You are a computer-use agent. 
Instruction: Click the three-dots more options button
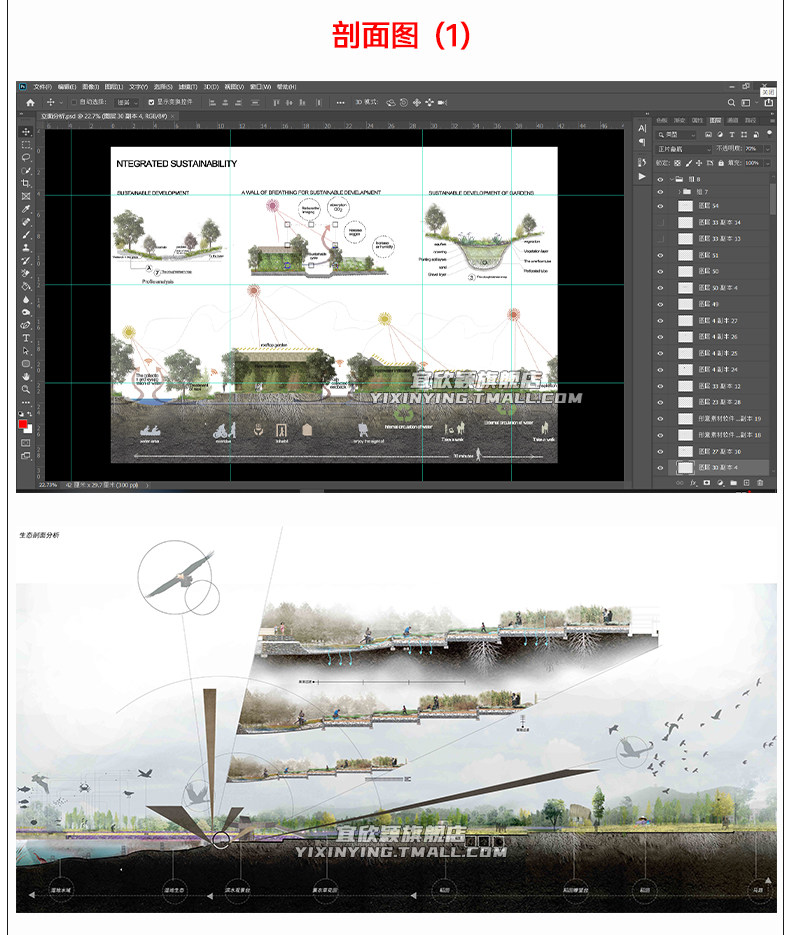tap(340, 103)
